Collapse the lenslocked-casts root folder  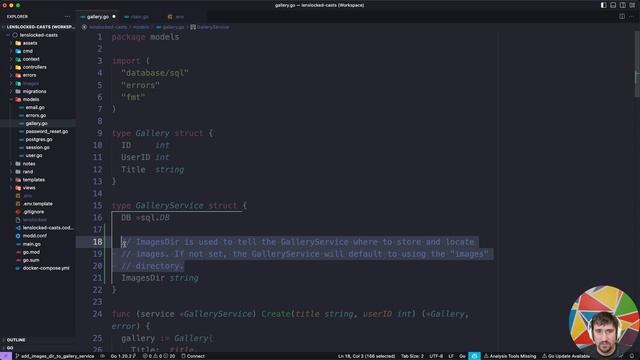[x=35, y=35]
